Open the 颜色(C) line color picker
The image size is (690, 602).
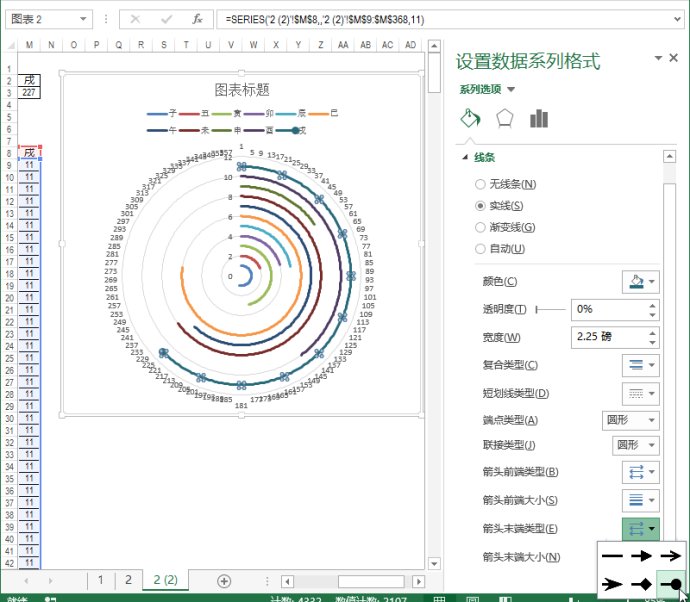pyautogui.click(x=641, y=282)
